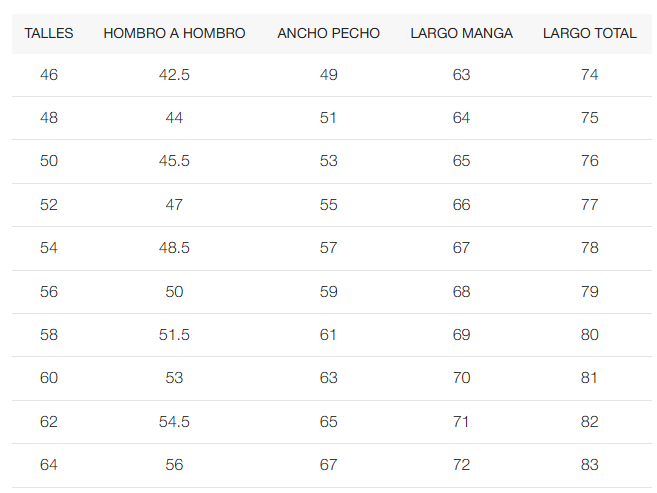This screenshot has width=657, height=493.
Task: Select size 52 in the TALLES column
Action: tap(49, 204)
